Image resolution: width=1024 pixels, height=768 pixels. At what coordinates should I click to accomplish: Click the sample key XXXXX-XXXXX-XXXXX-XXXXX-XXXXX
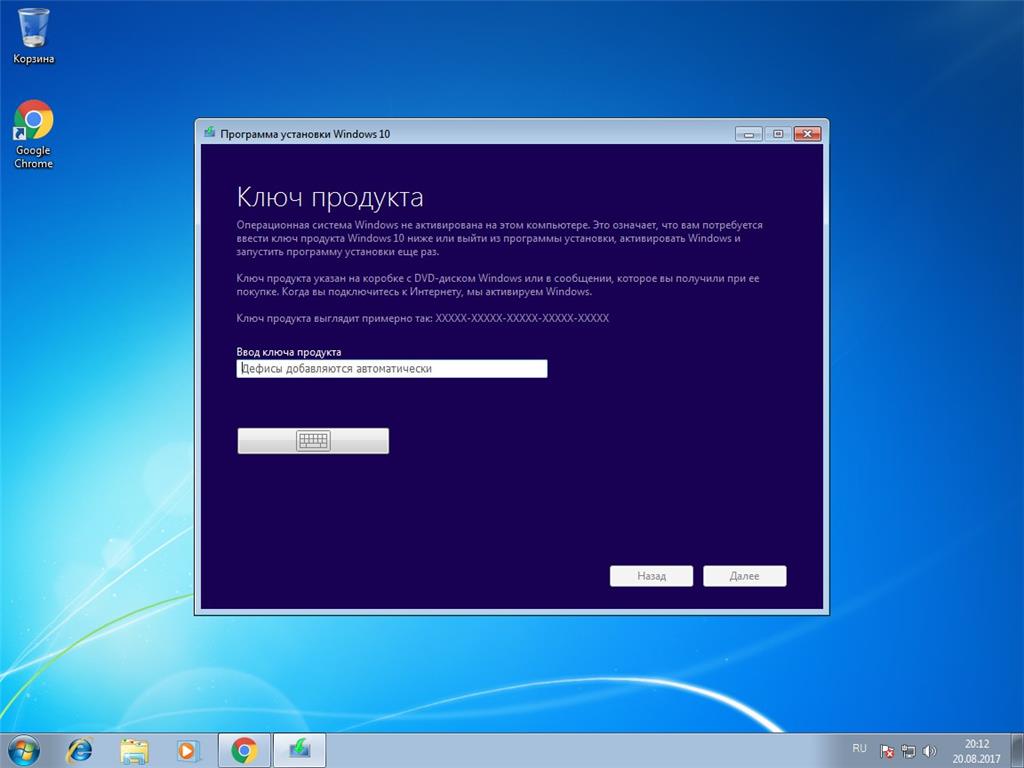tap(522, 318)
